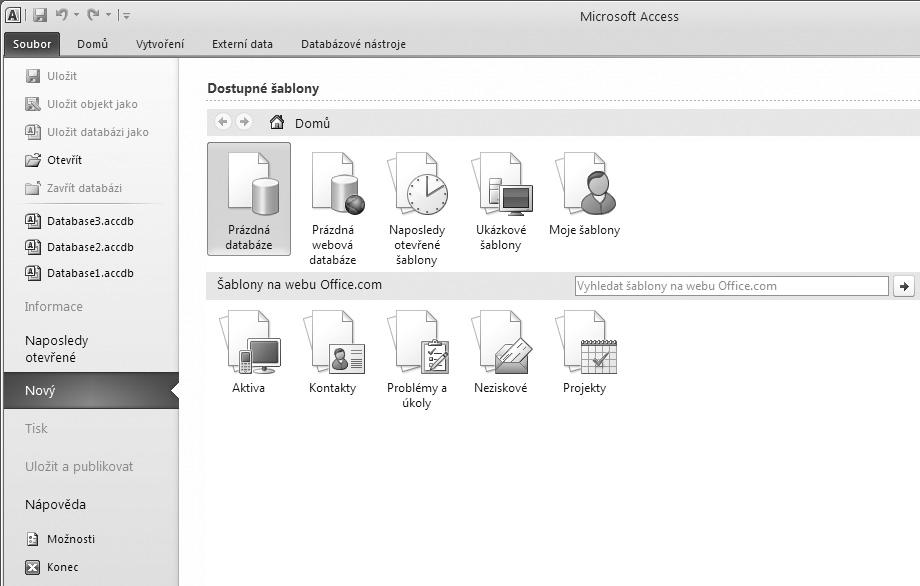920x586 pixels.
Task: Click Zavřít databázi
Action: tap(74, 188)
